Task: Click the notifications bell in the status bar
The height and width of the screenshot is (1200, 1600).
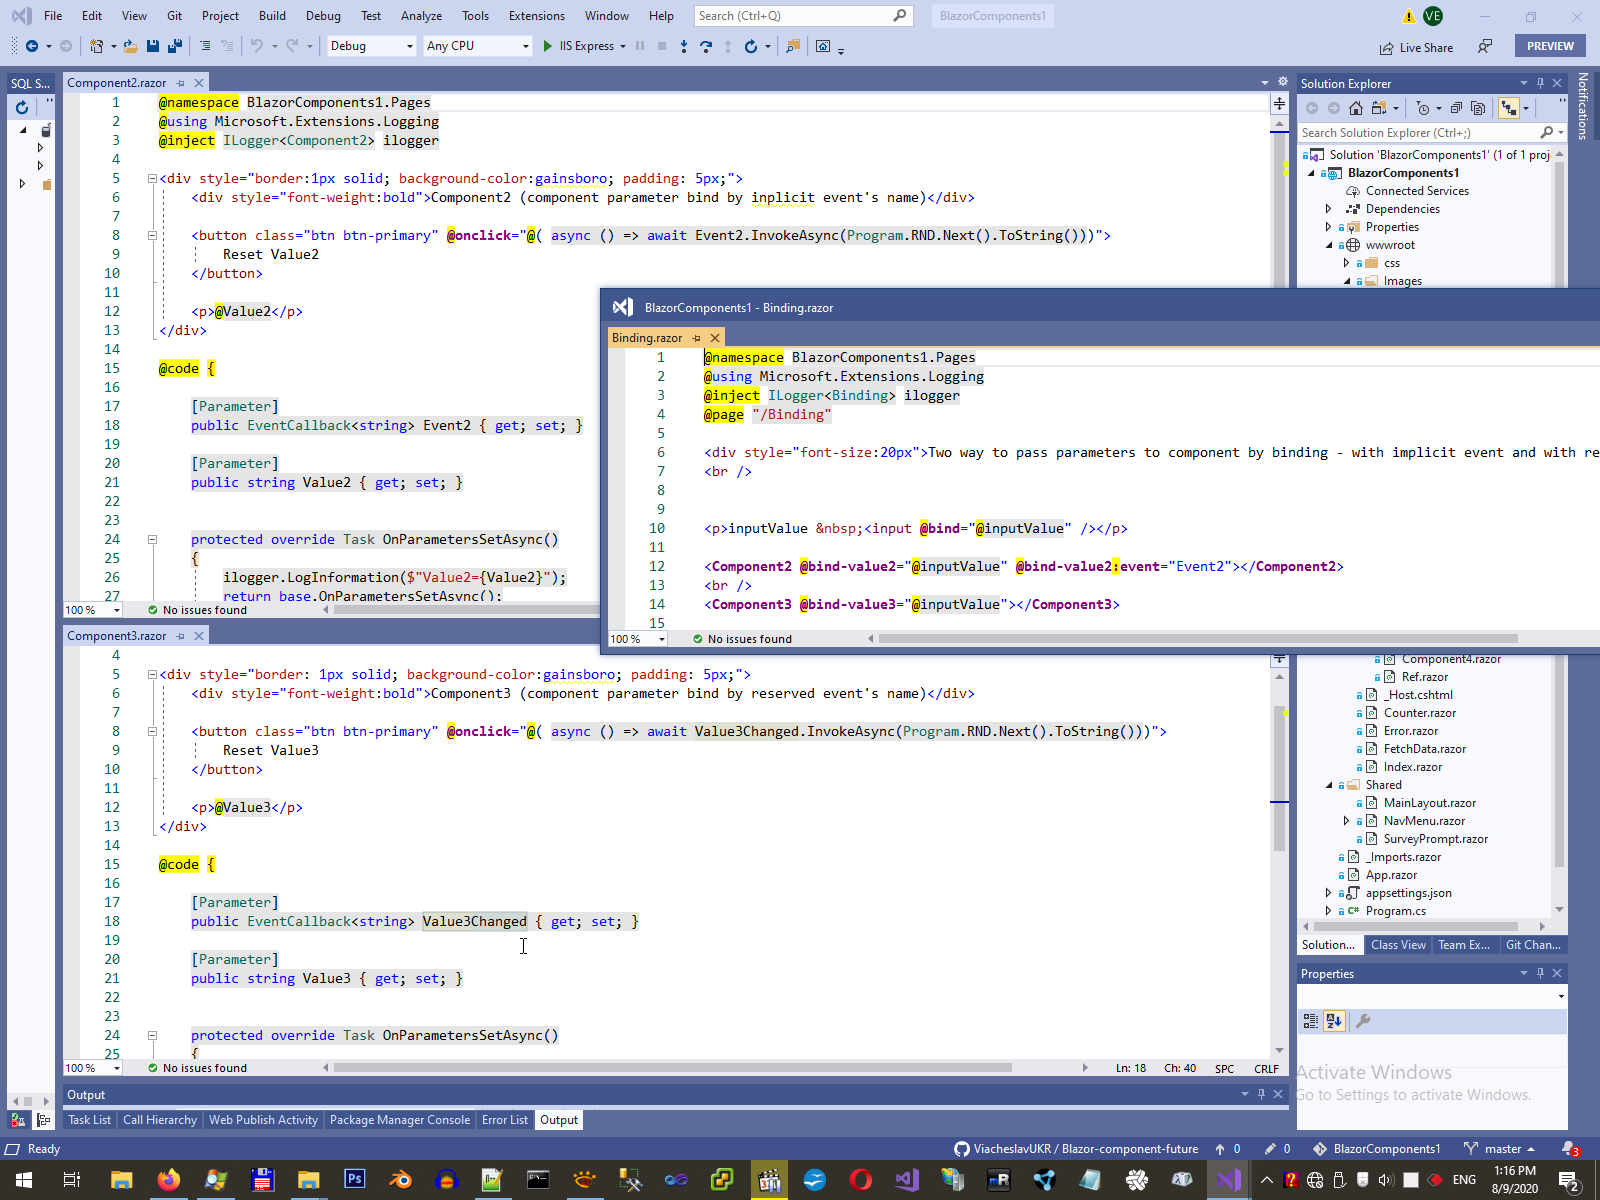Action: coord(1569,1149)
